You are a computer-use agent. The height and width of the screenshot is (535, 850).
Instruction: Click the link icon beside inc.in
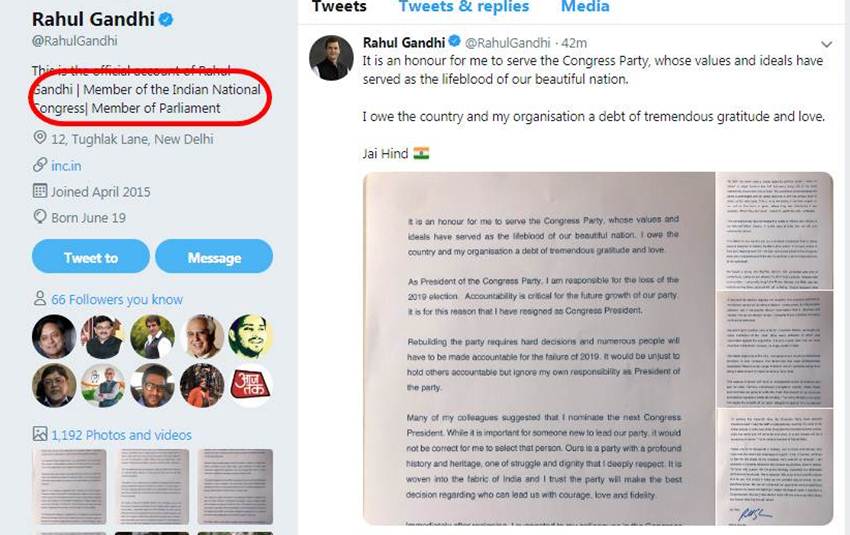tap(40, 164)
